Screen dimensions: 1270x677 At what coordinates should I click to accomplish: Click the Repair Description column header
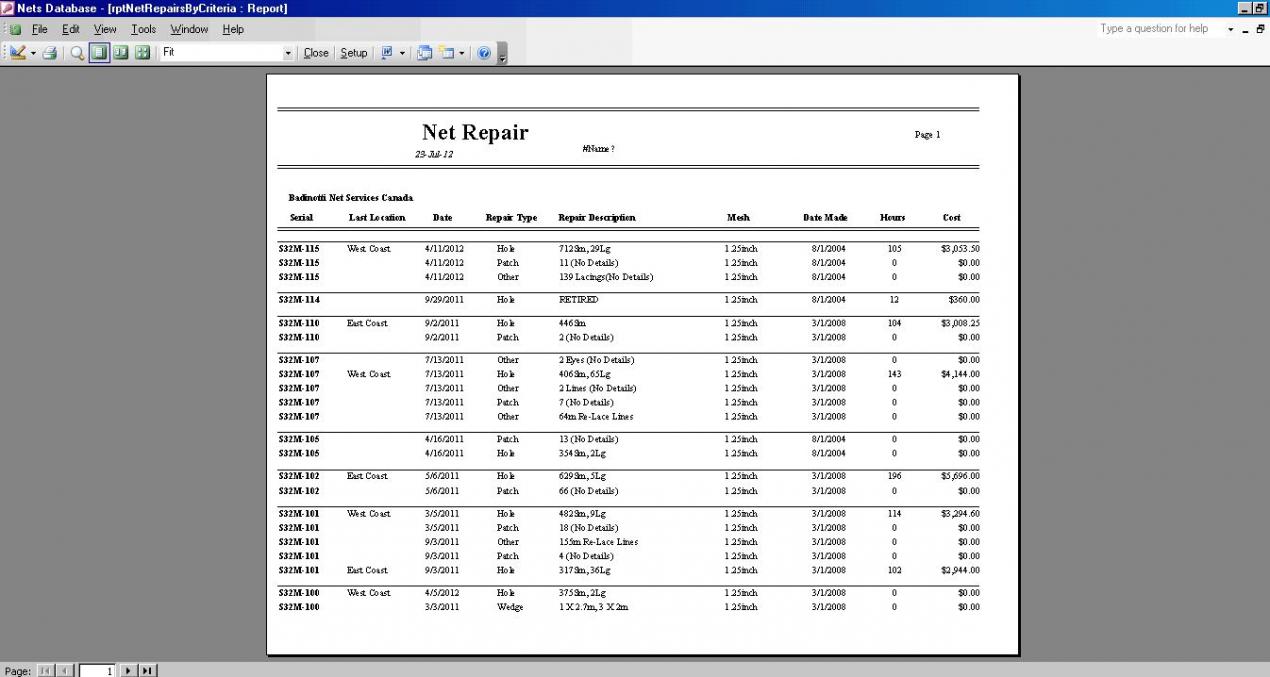click(x=597, y=217)
